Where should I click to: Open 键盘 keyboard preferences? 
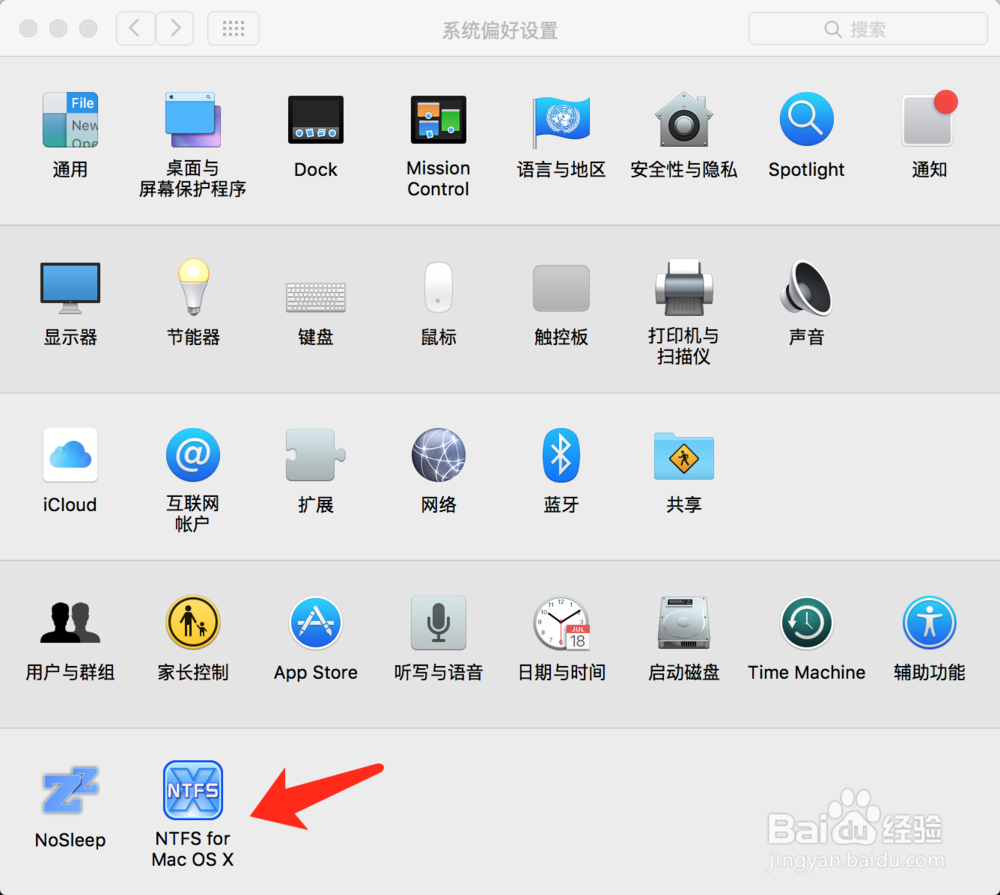coord(316,297)
